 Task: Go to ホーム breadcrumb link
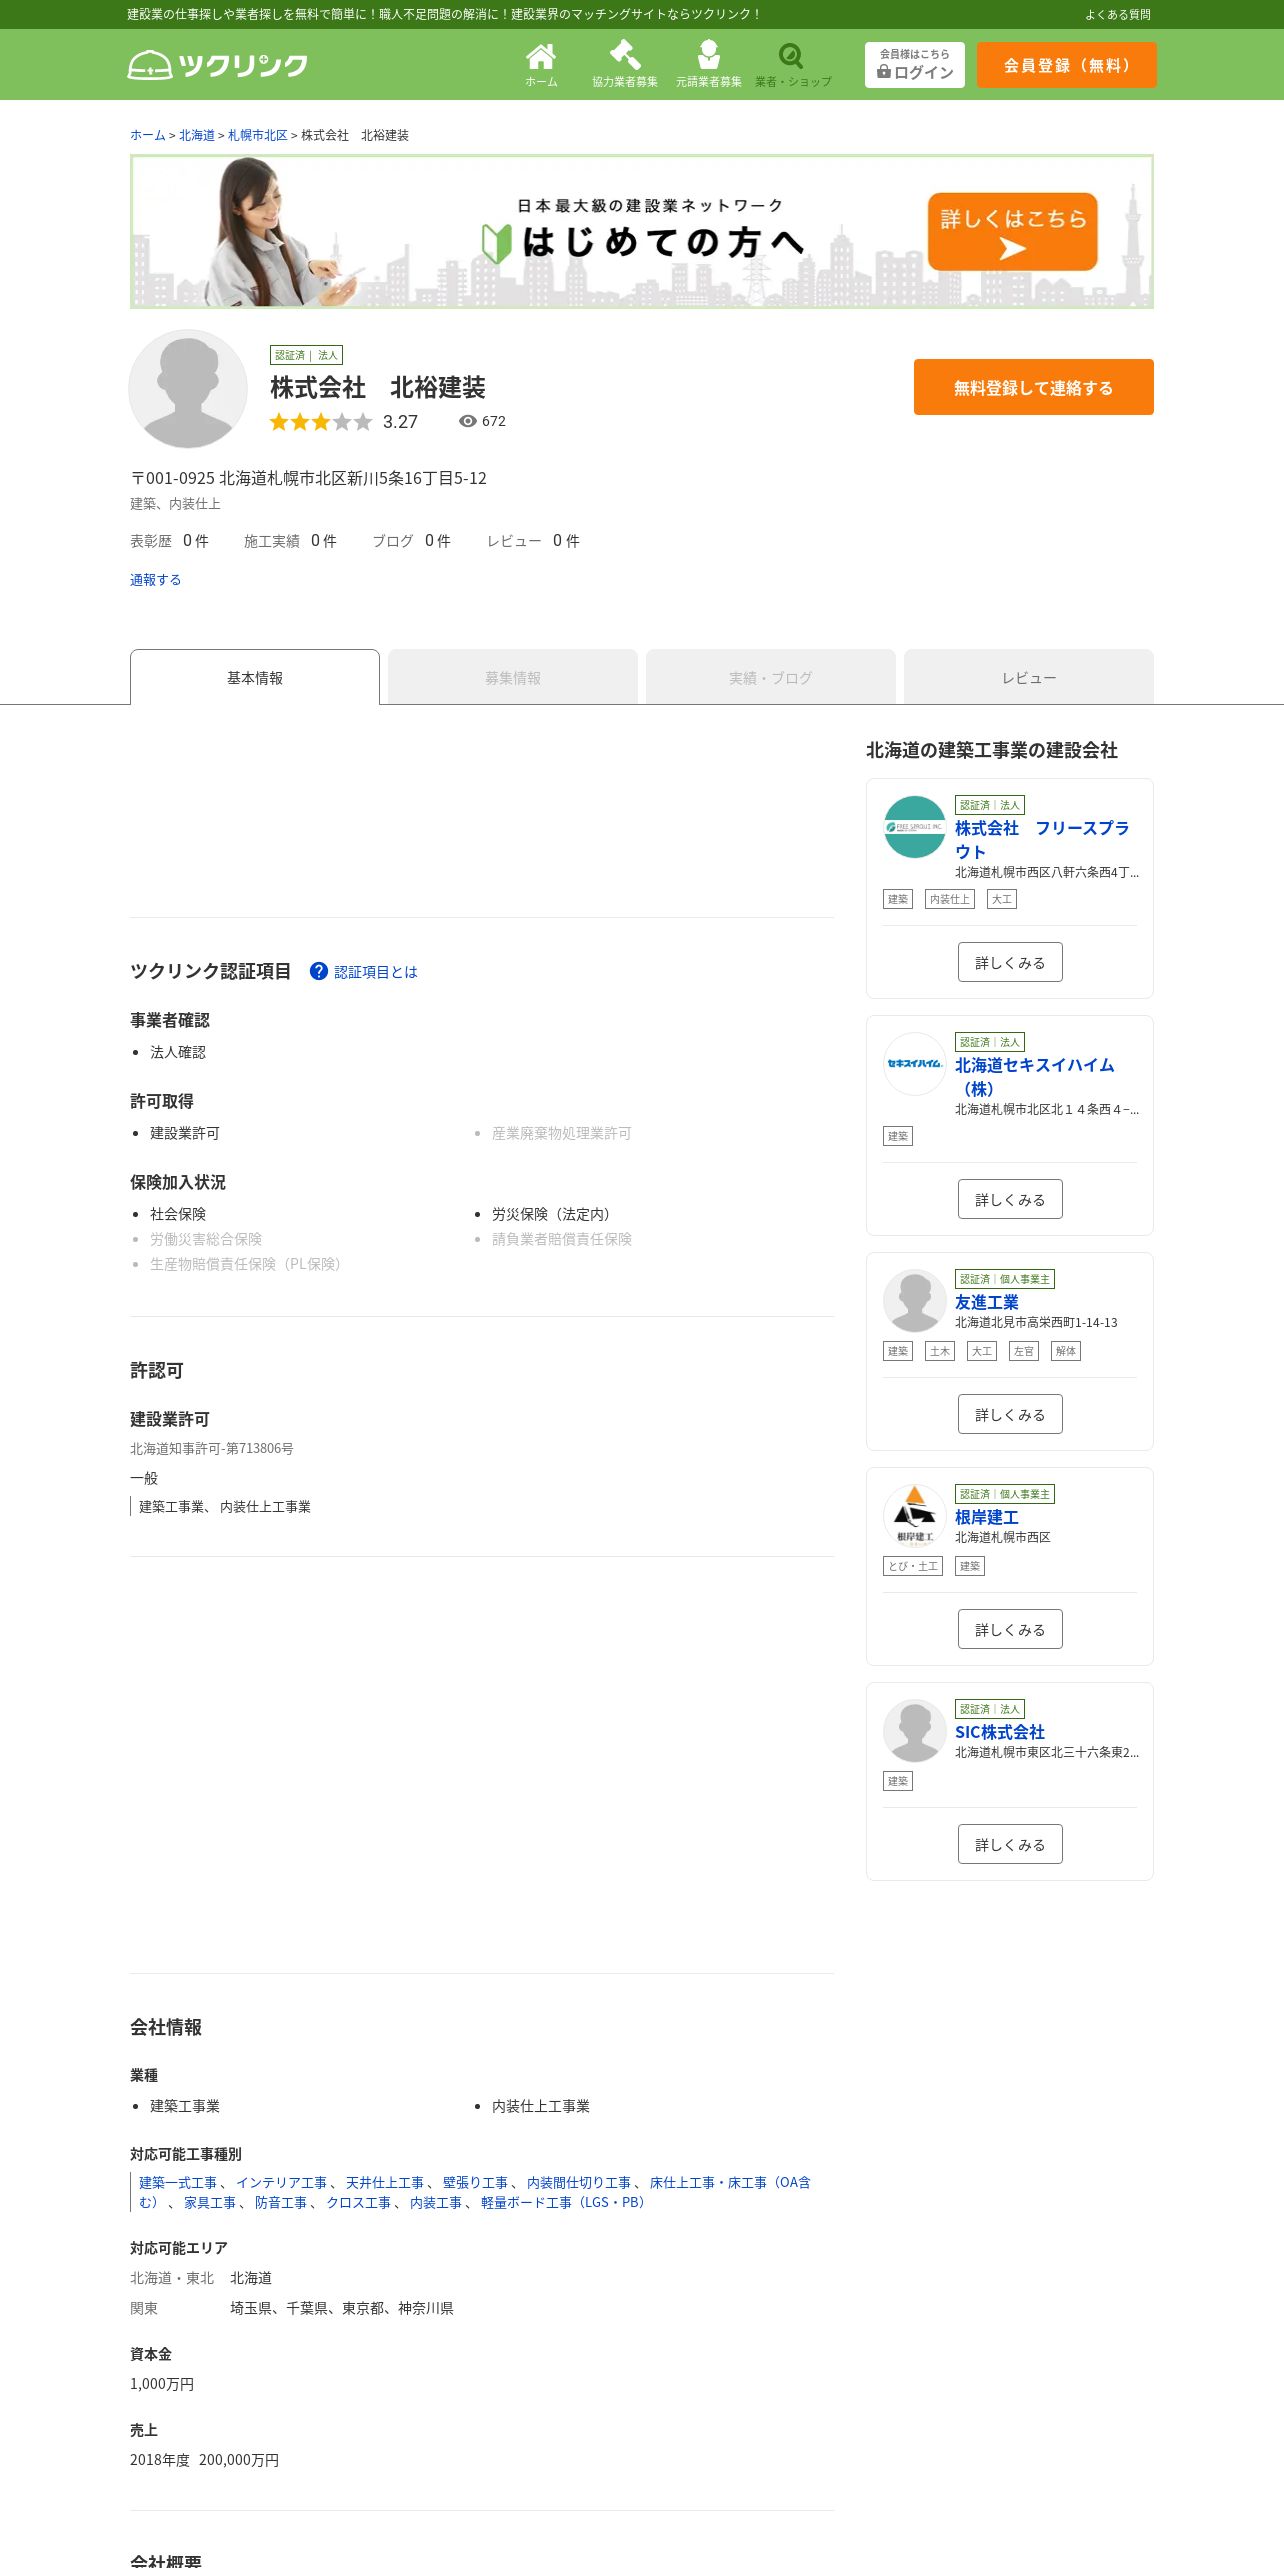(x=148, y=135)
